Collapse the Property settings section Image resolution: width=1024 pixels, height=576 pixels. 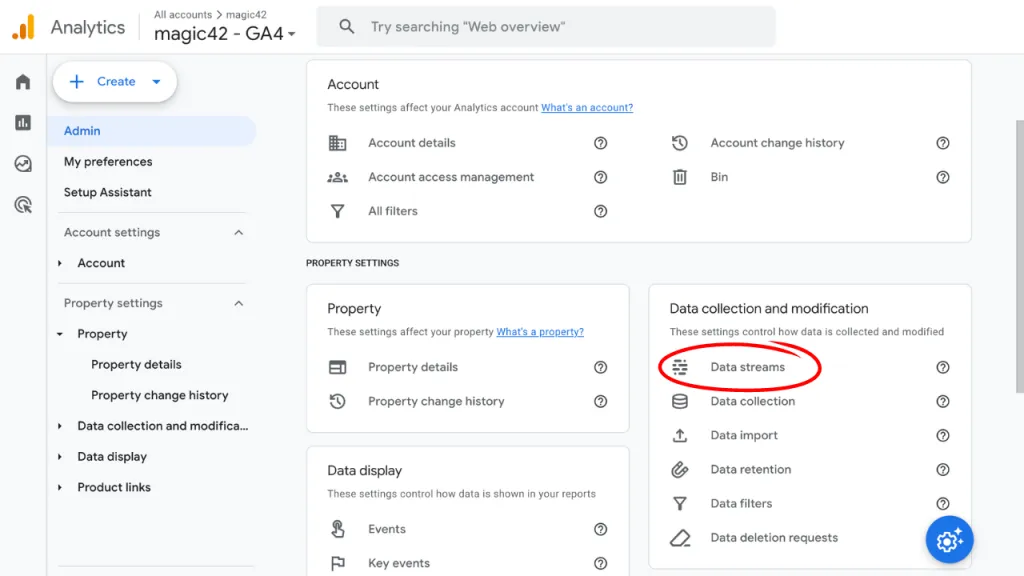click(x=238, y=303)
